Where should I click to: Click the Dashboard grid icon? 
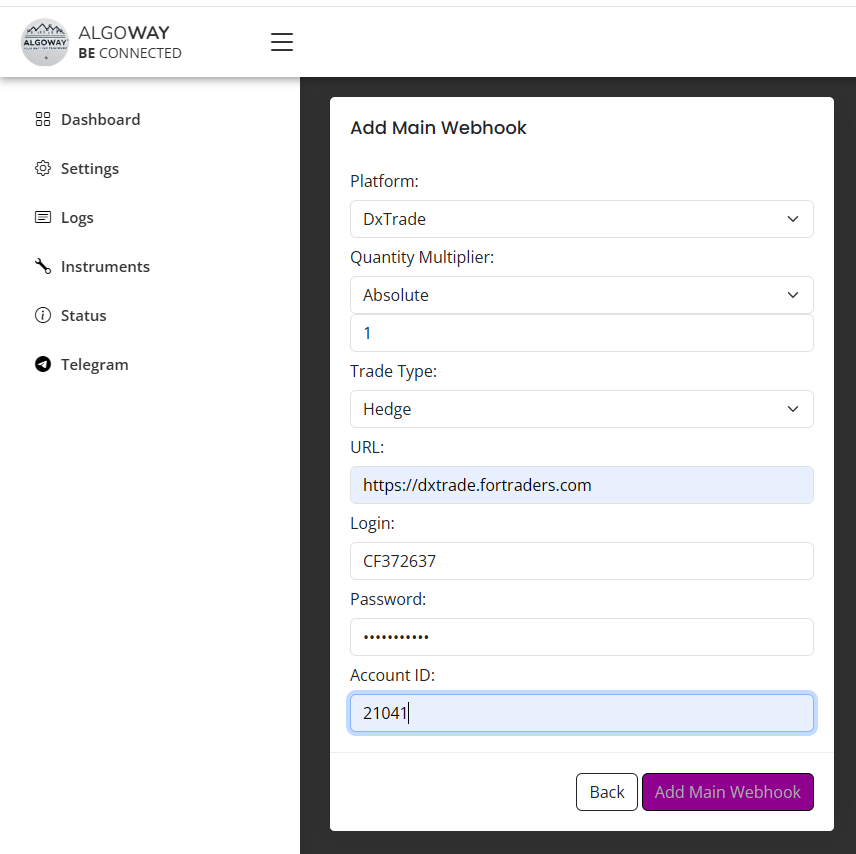43,119
